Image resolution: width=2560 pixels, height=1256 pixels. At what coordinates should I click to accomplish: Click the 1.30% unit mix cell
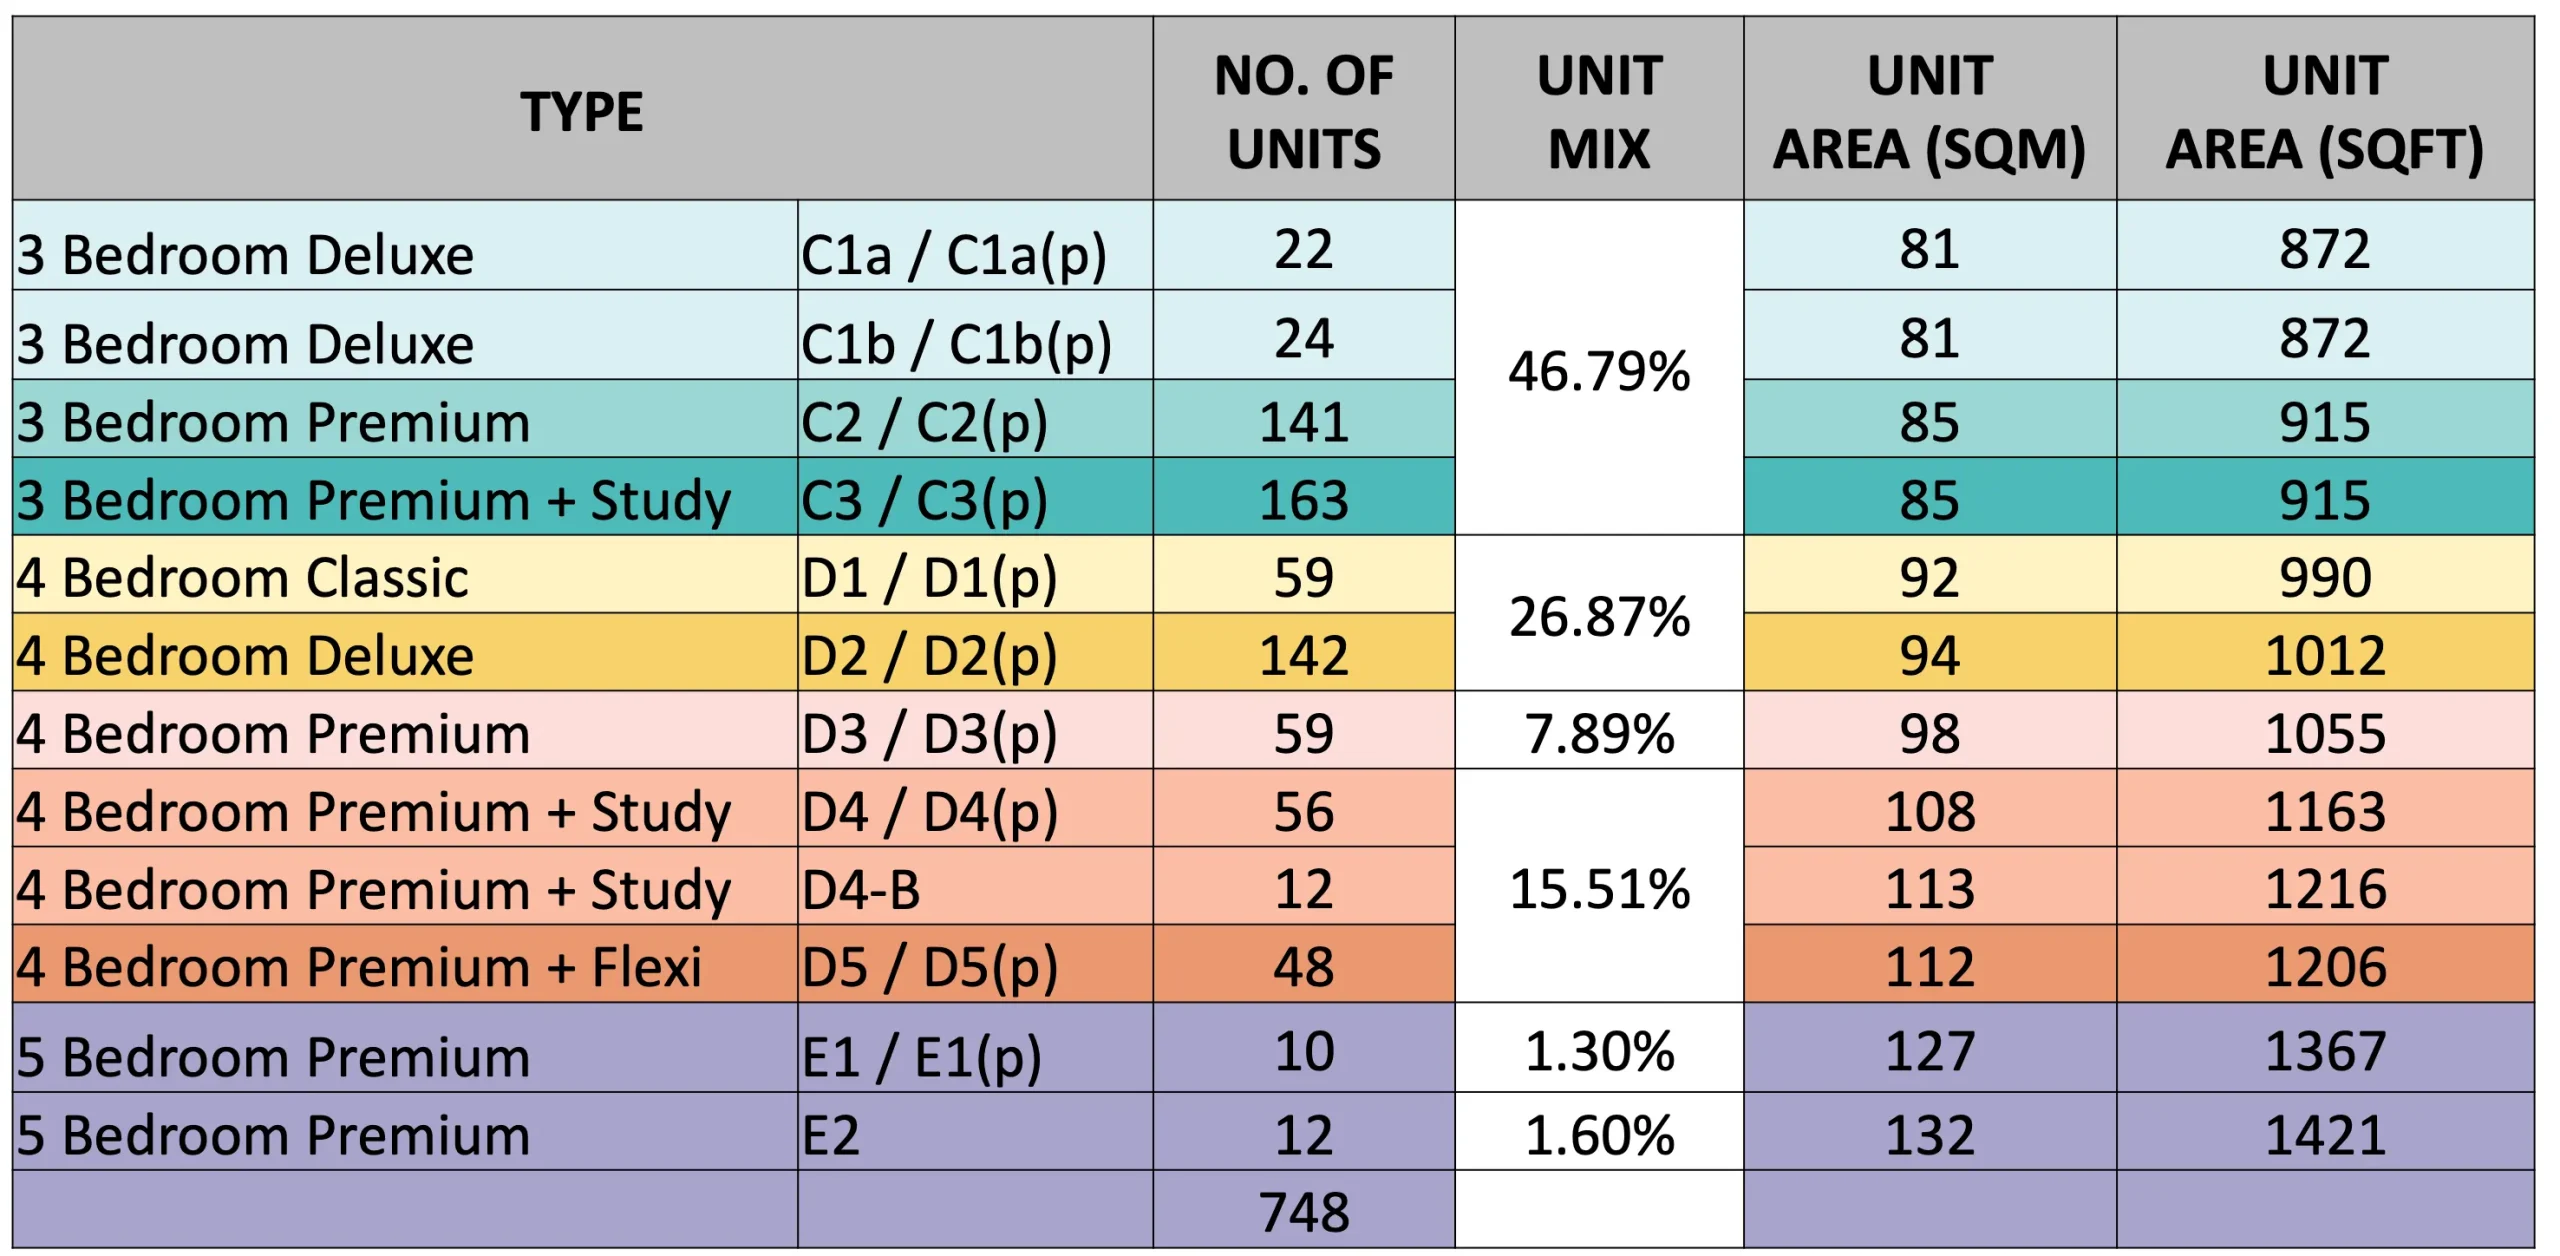pyautogui.click(x=1599, y=1050)
